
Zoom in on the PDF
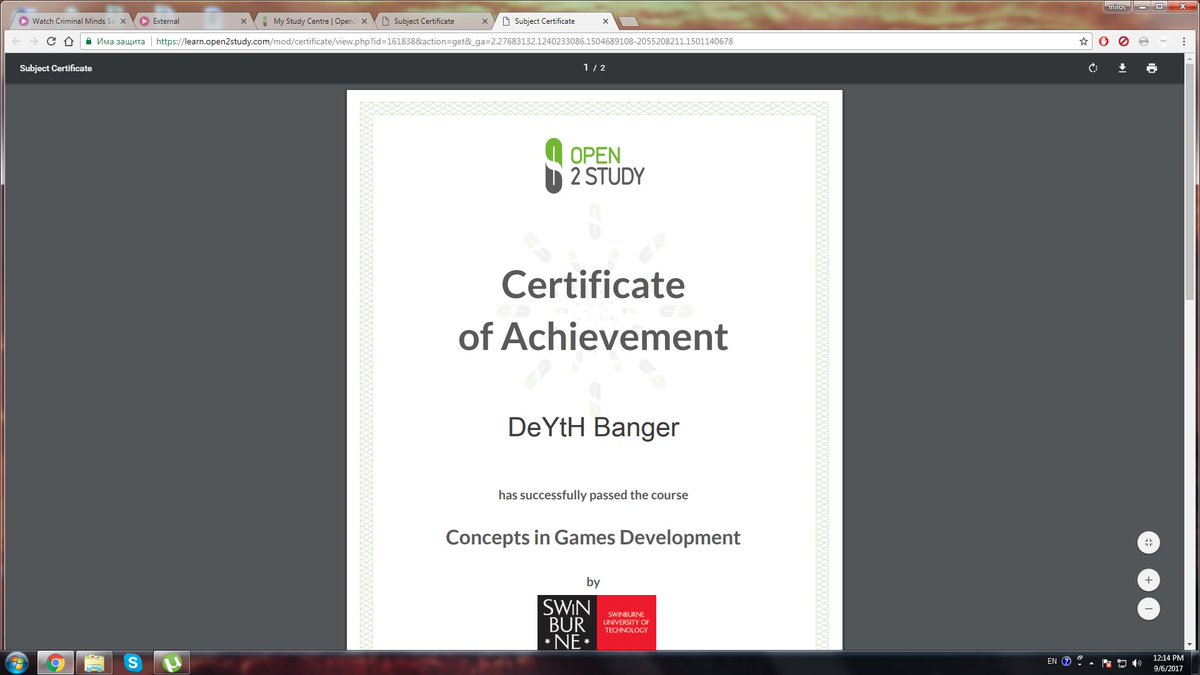click(1149, 580)
